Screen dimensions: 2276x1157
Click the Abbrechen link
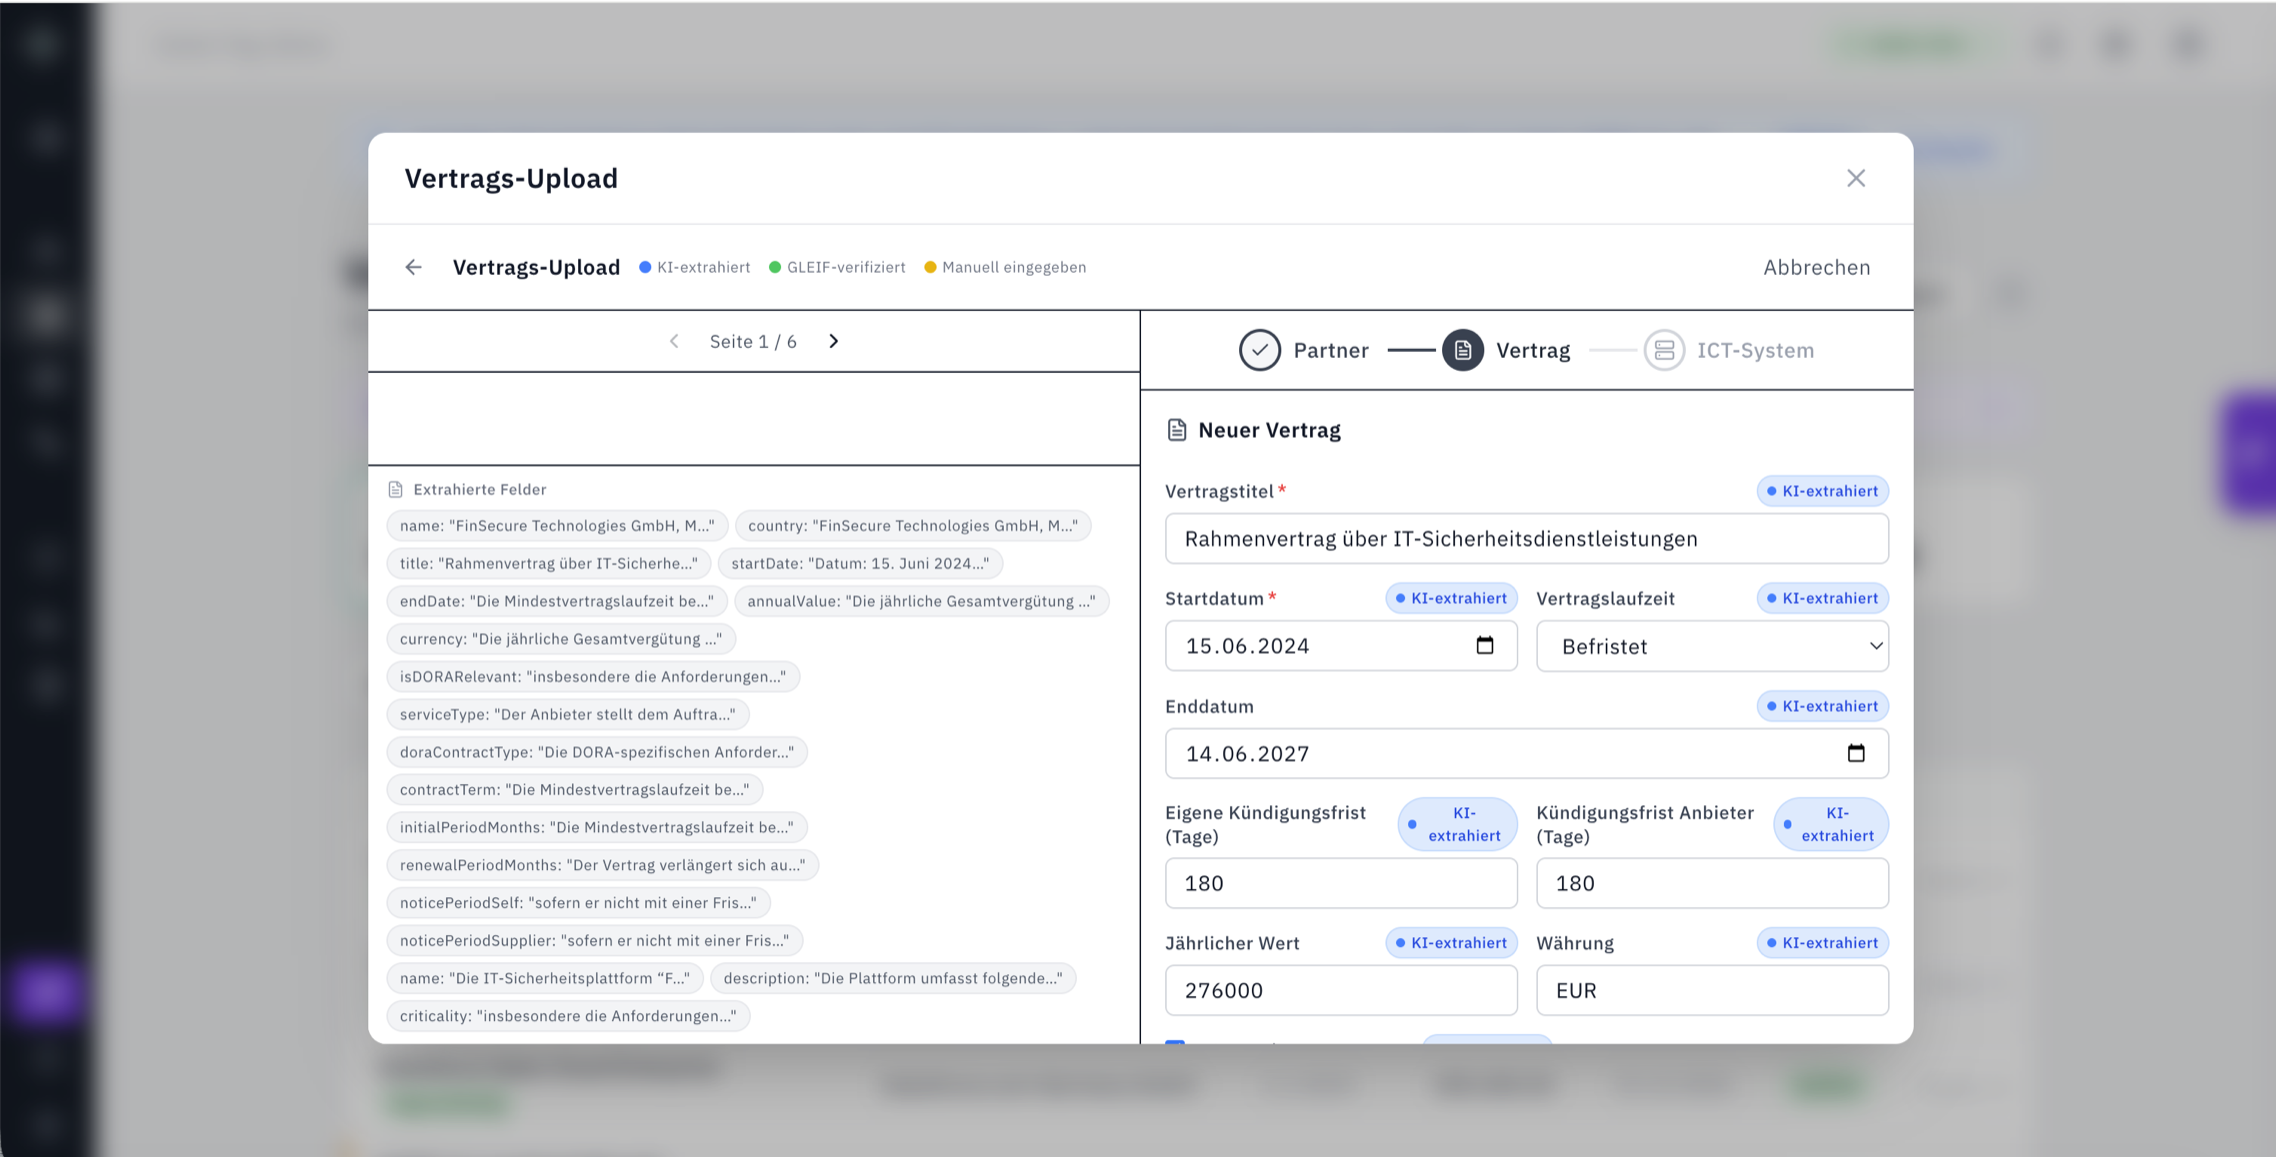click(1816, 267)
